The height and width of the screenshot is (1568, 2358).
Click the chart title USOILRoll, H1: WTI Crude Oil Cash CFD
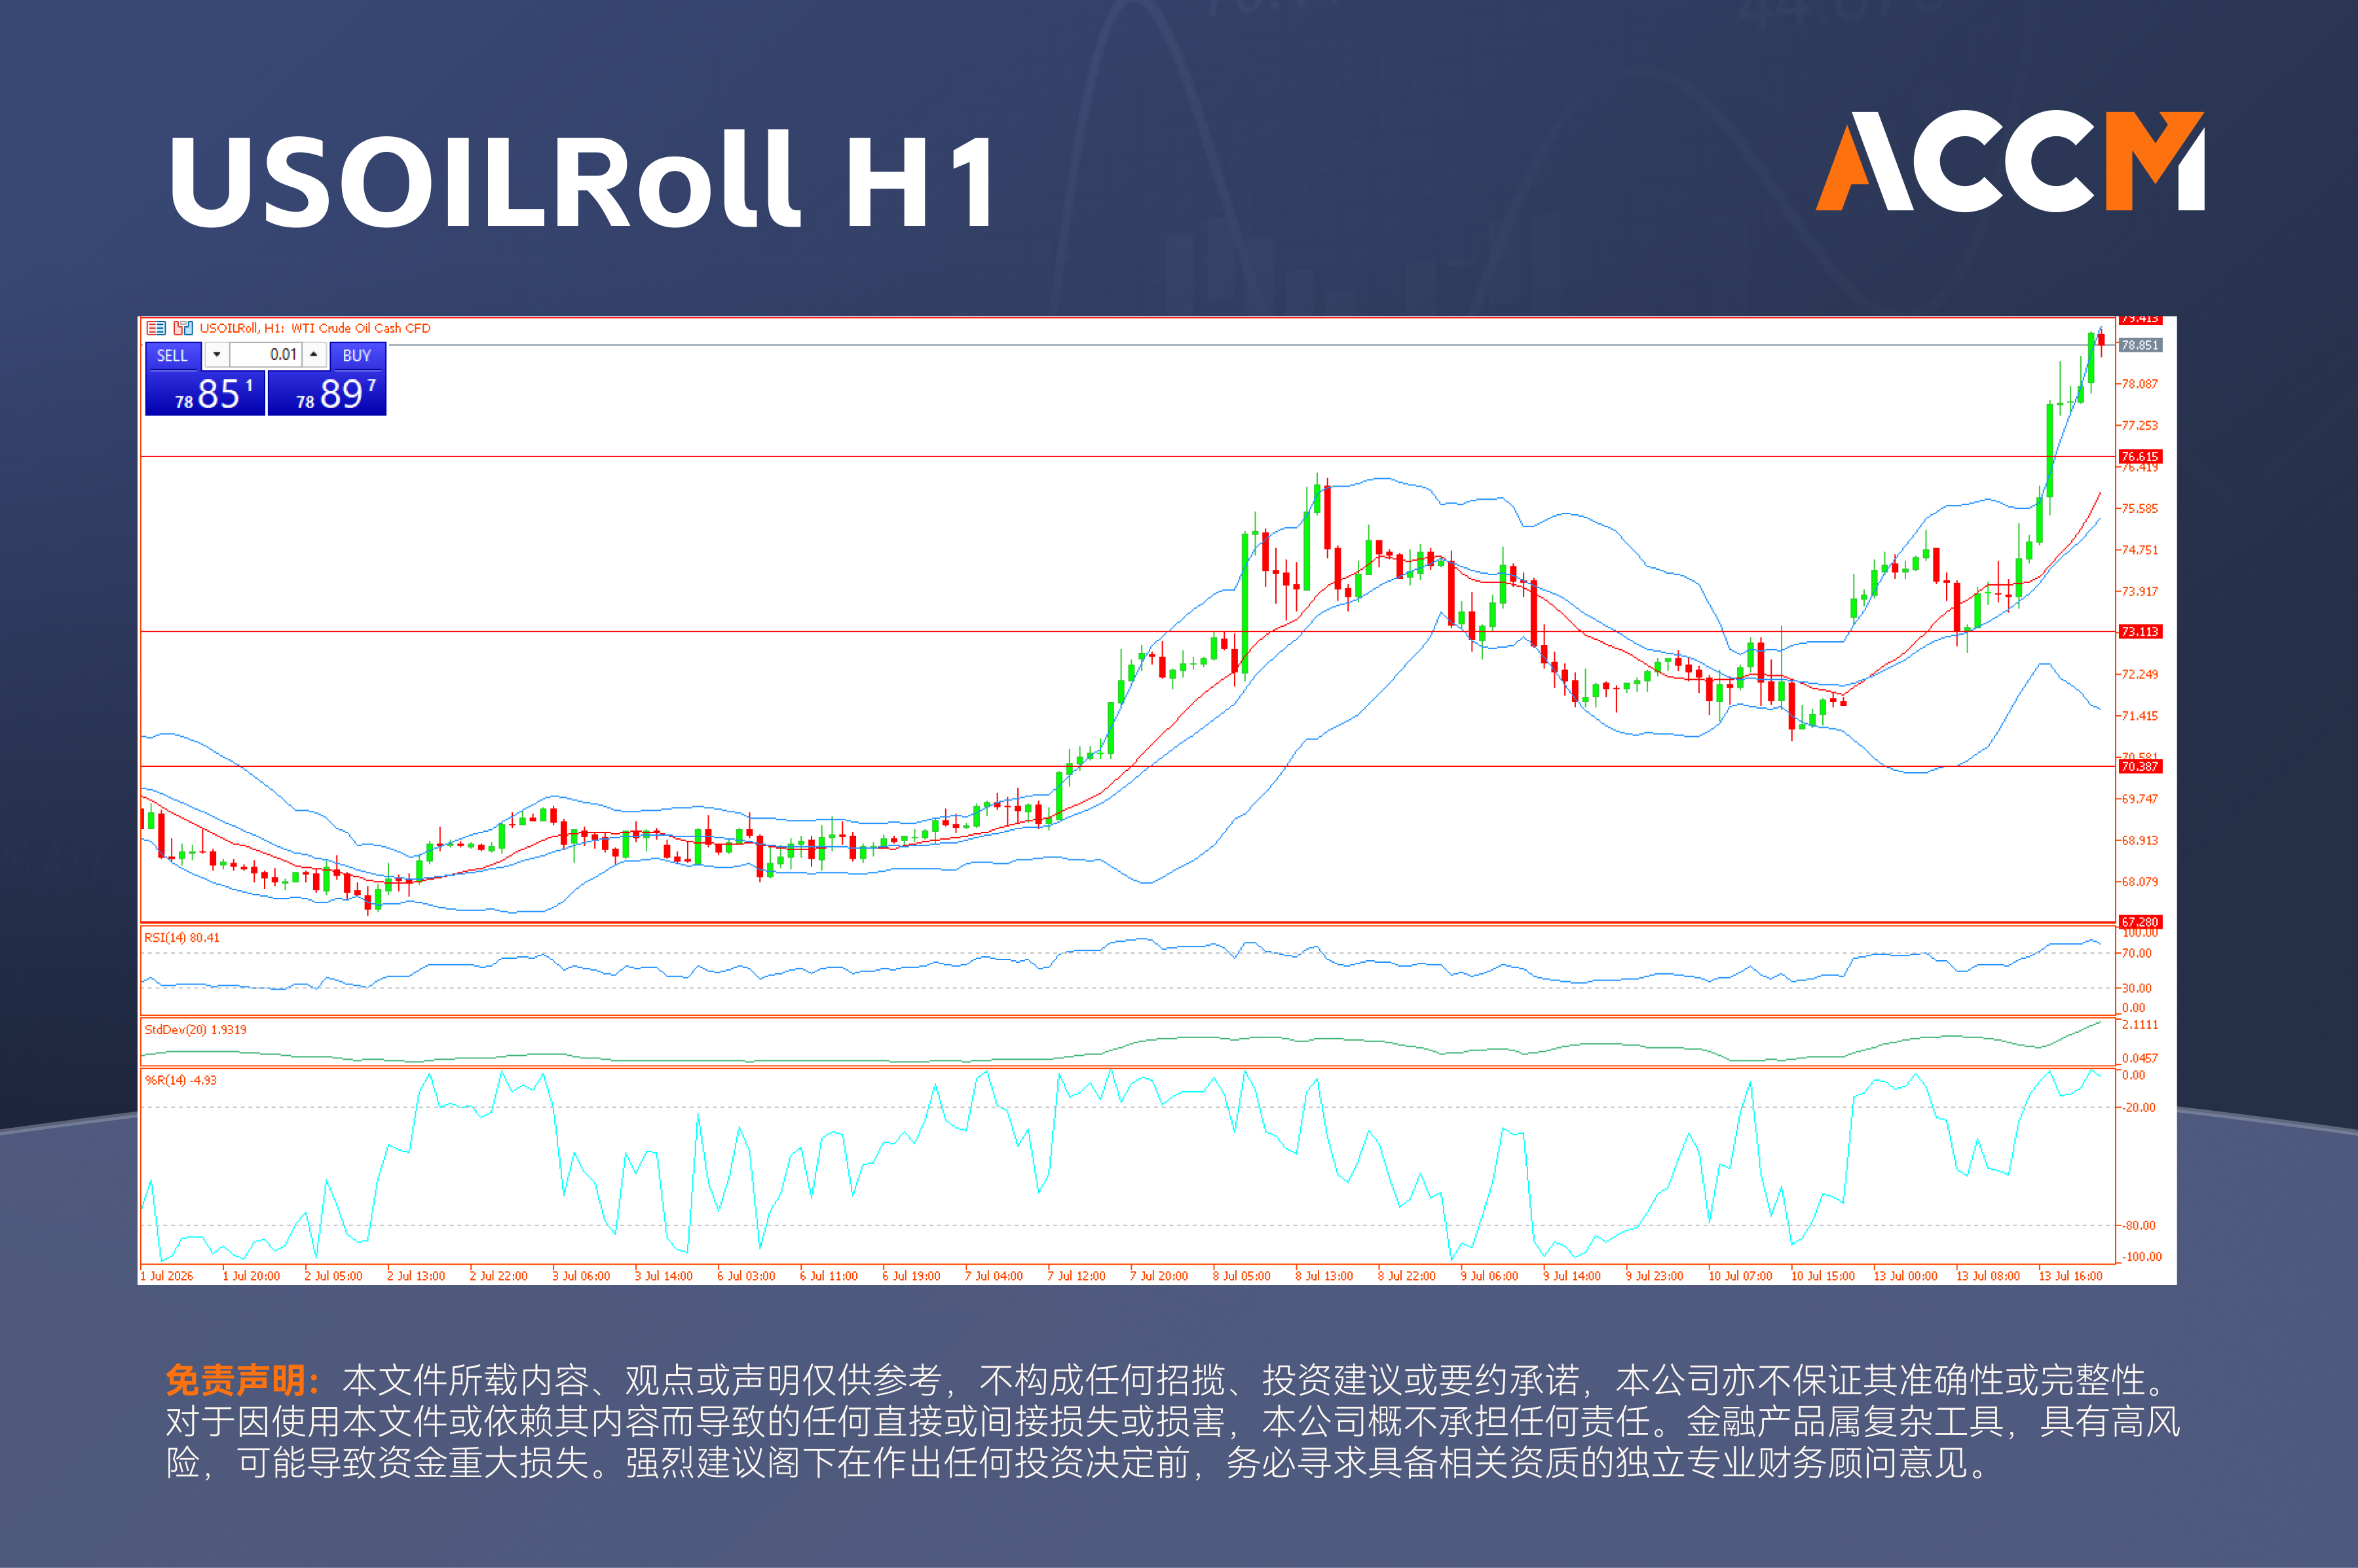[x=315, y=328]
